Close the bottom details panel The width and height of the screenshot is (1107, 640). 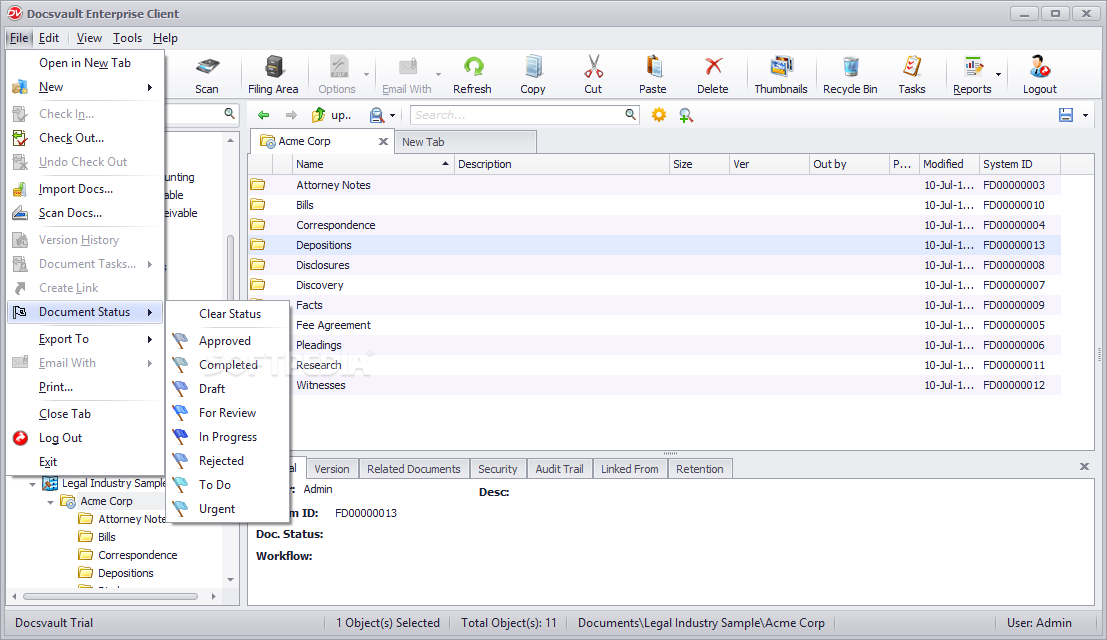(1084, 466)
